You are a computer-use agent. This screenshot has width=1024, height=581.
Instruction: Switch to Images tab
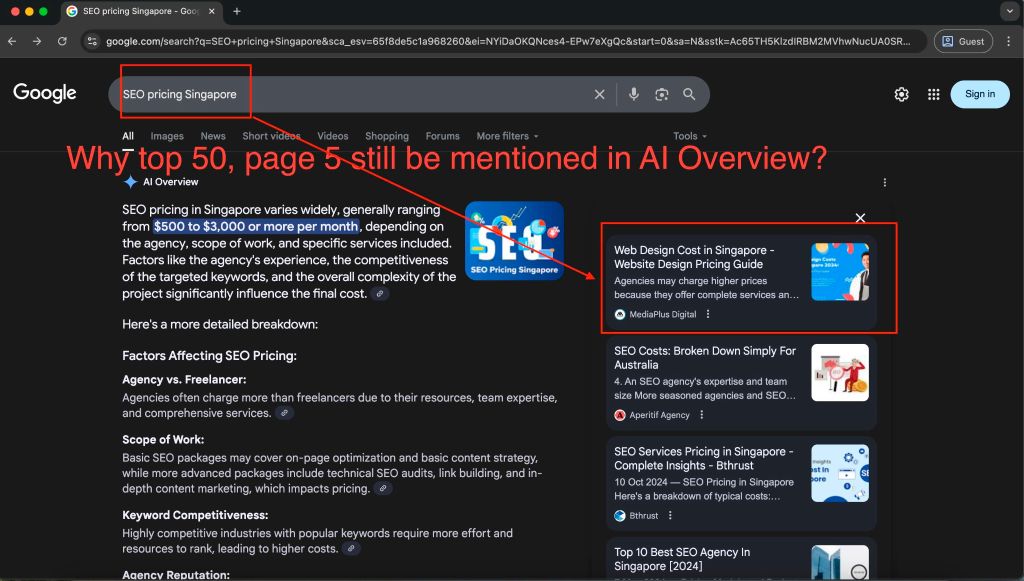point(167,136)
